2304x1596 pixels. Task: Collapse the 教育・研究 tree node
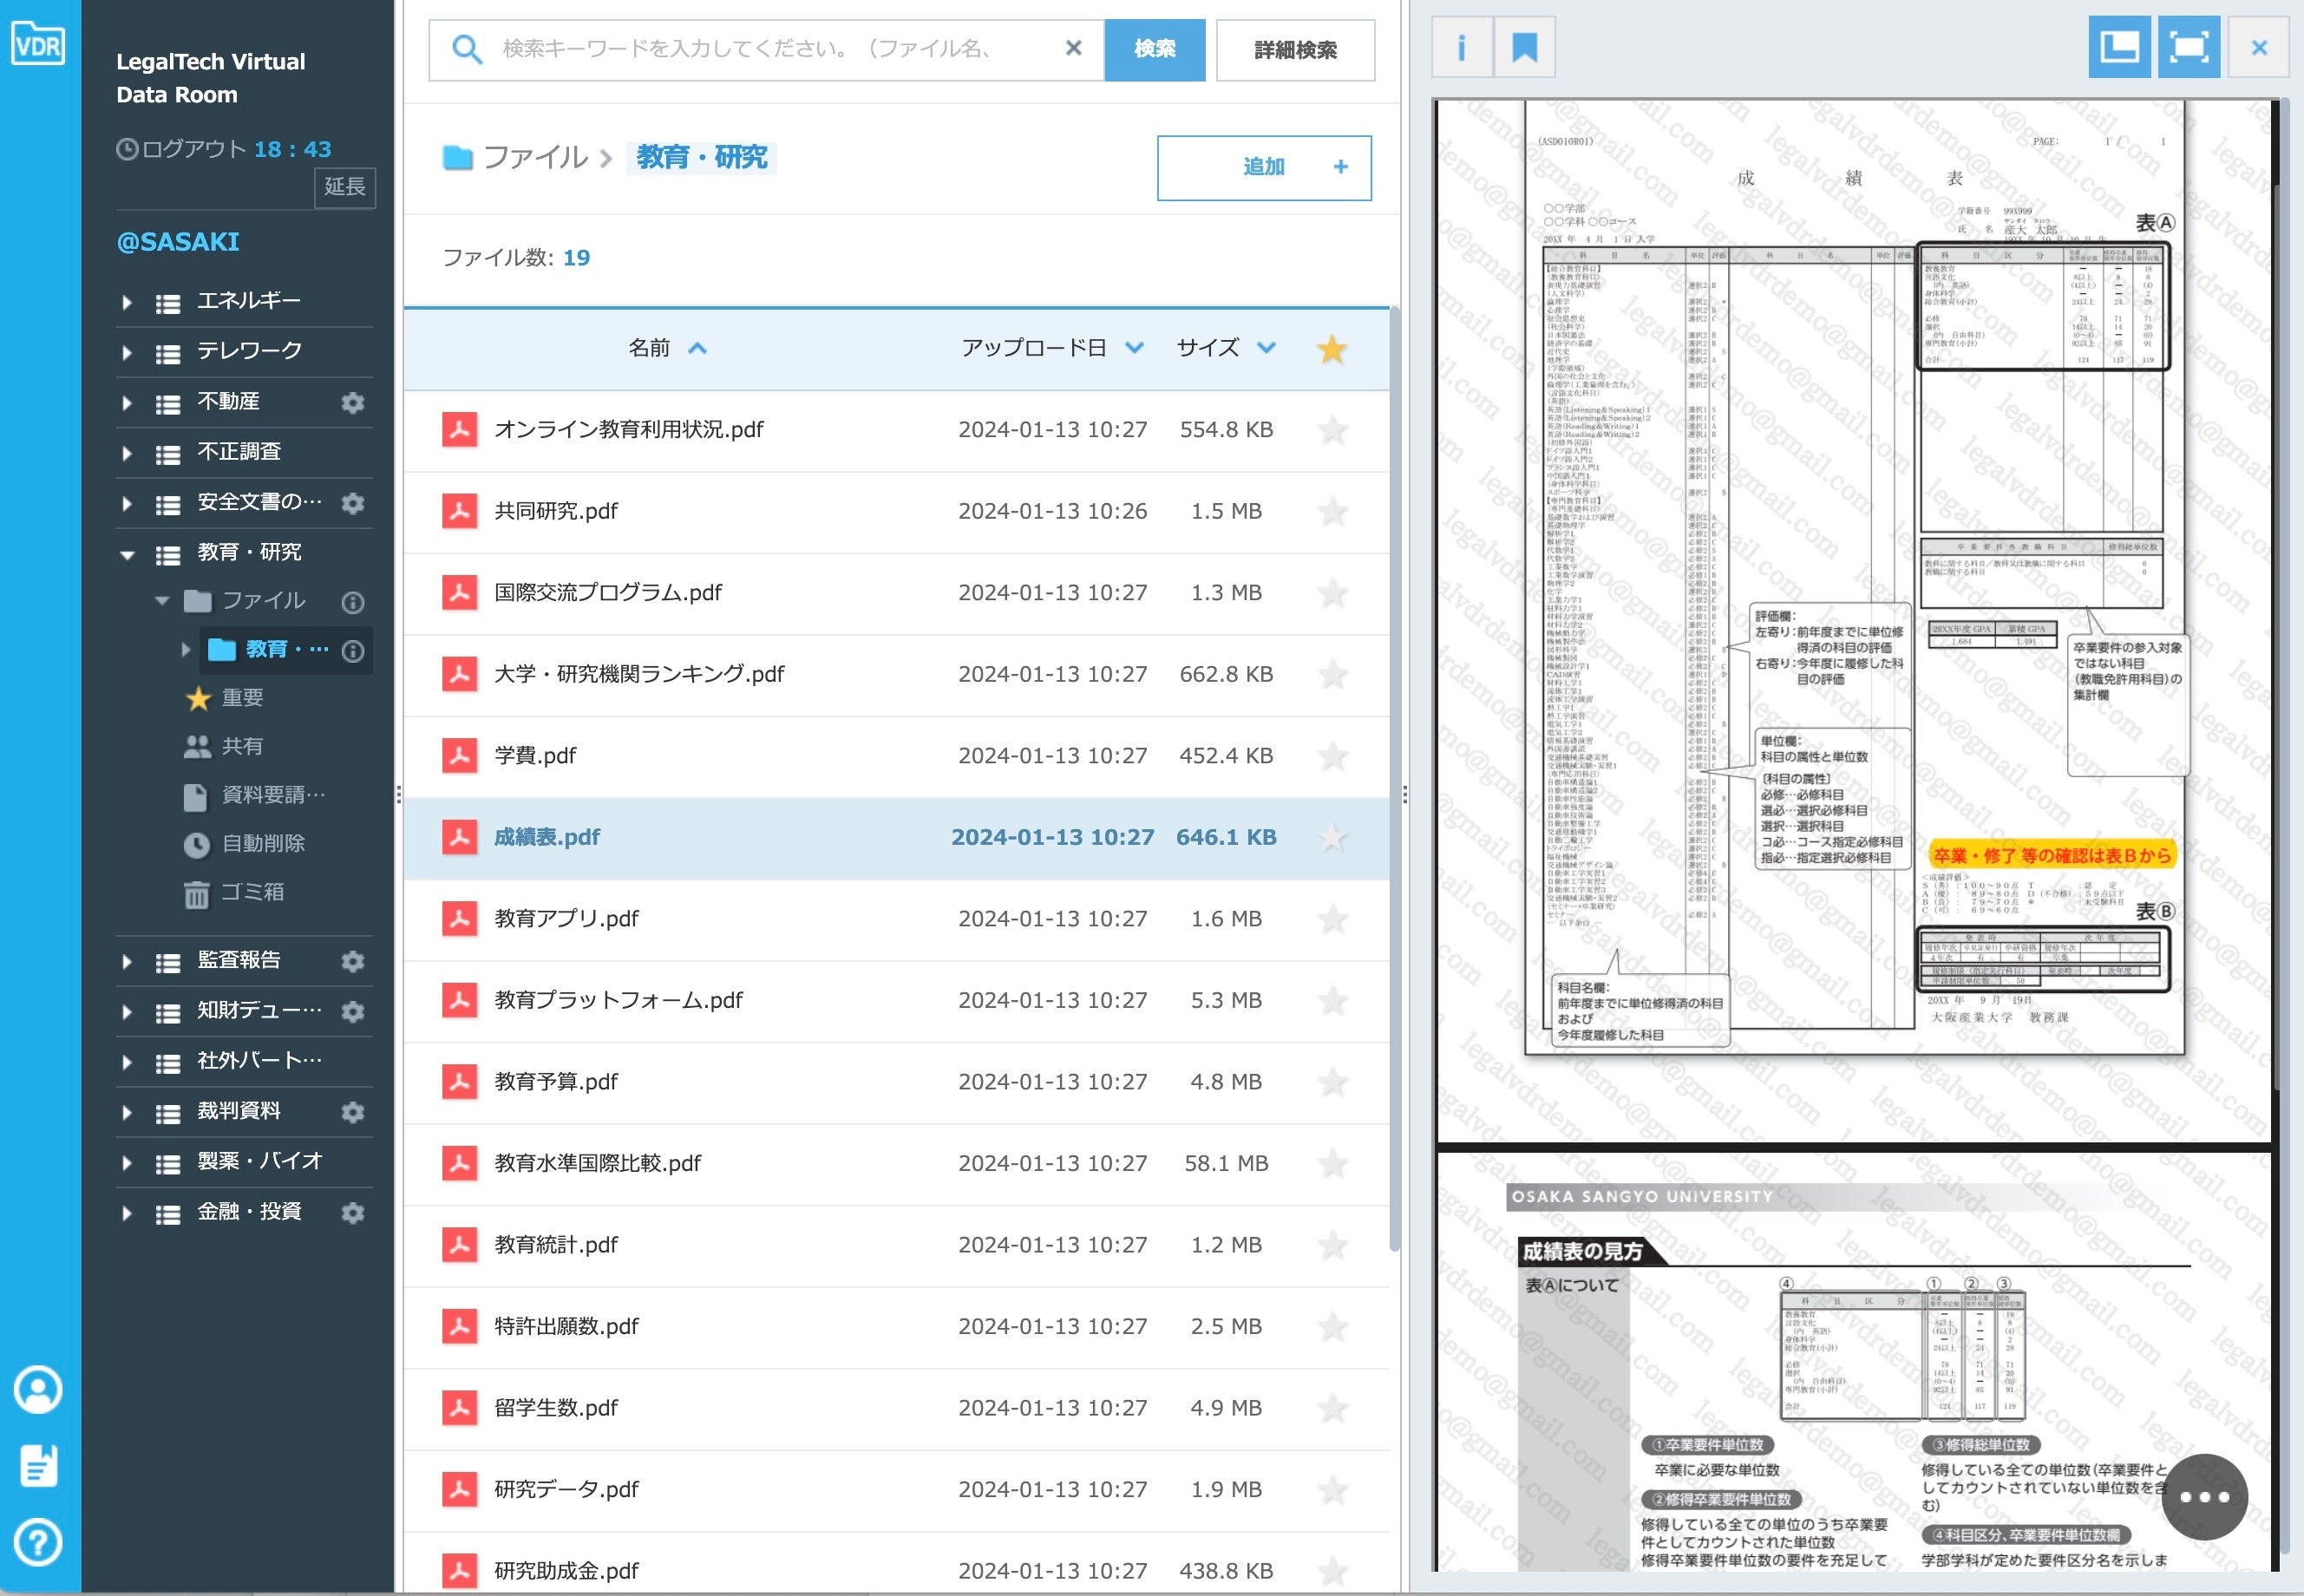tap(127, 553)
